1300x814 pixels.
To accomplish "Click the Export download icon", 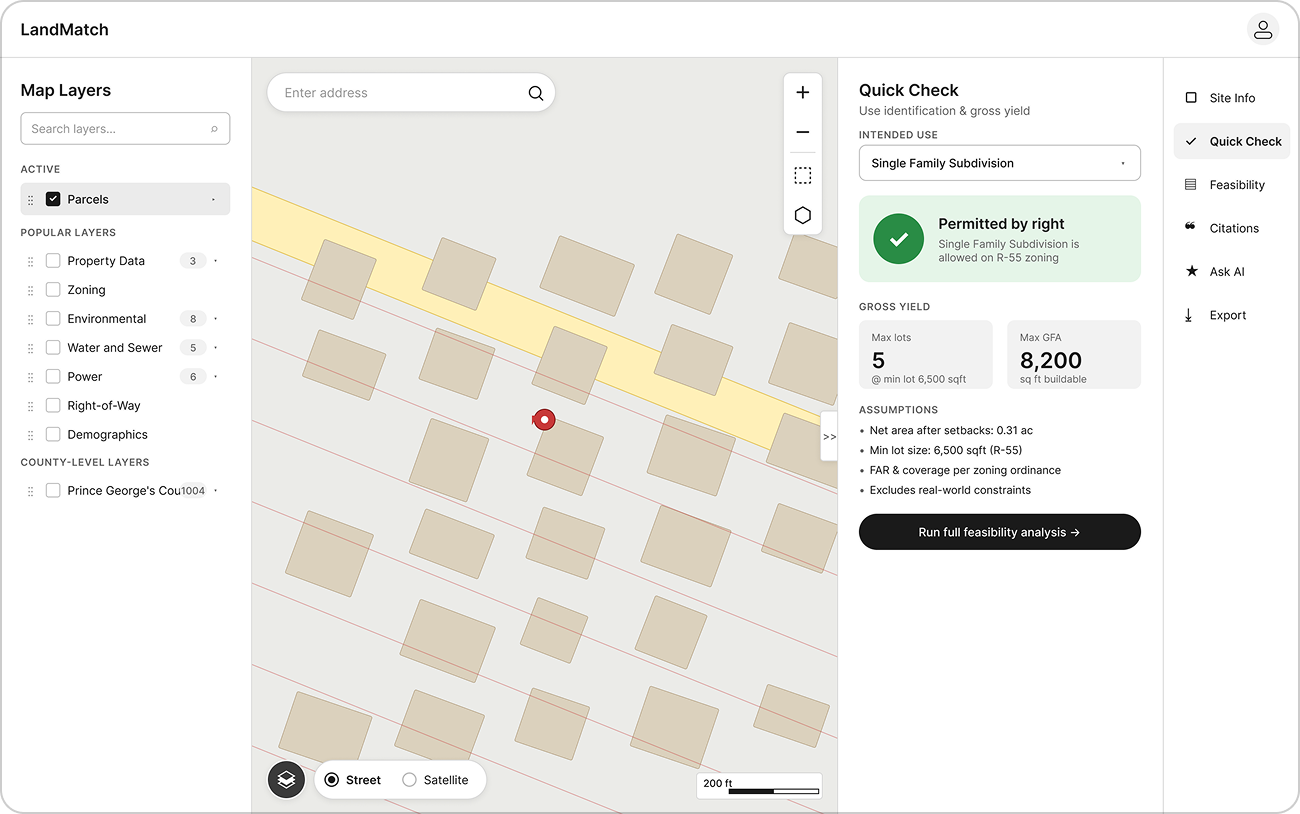I will 1189,315.
